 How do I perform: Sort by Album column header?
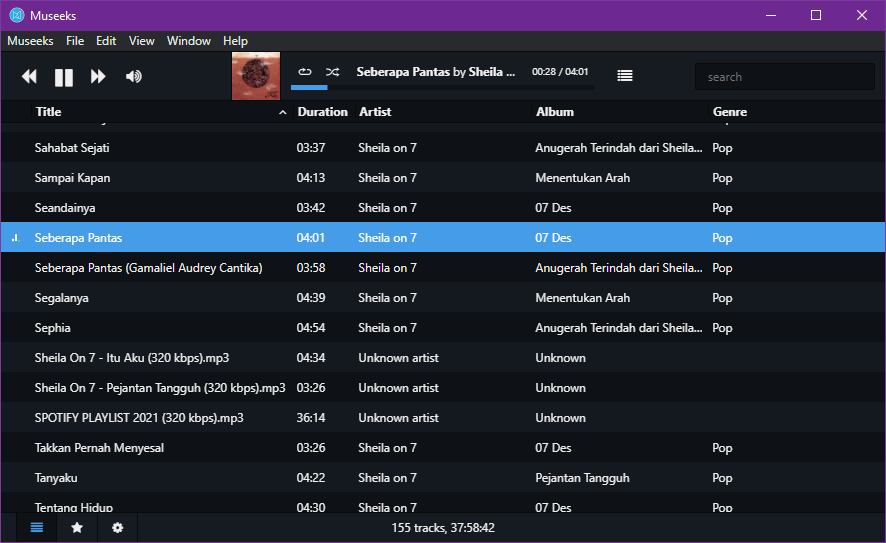pyautogui.click(x=555, y=112)
